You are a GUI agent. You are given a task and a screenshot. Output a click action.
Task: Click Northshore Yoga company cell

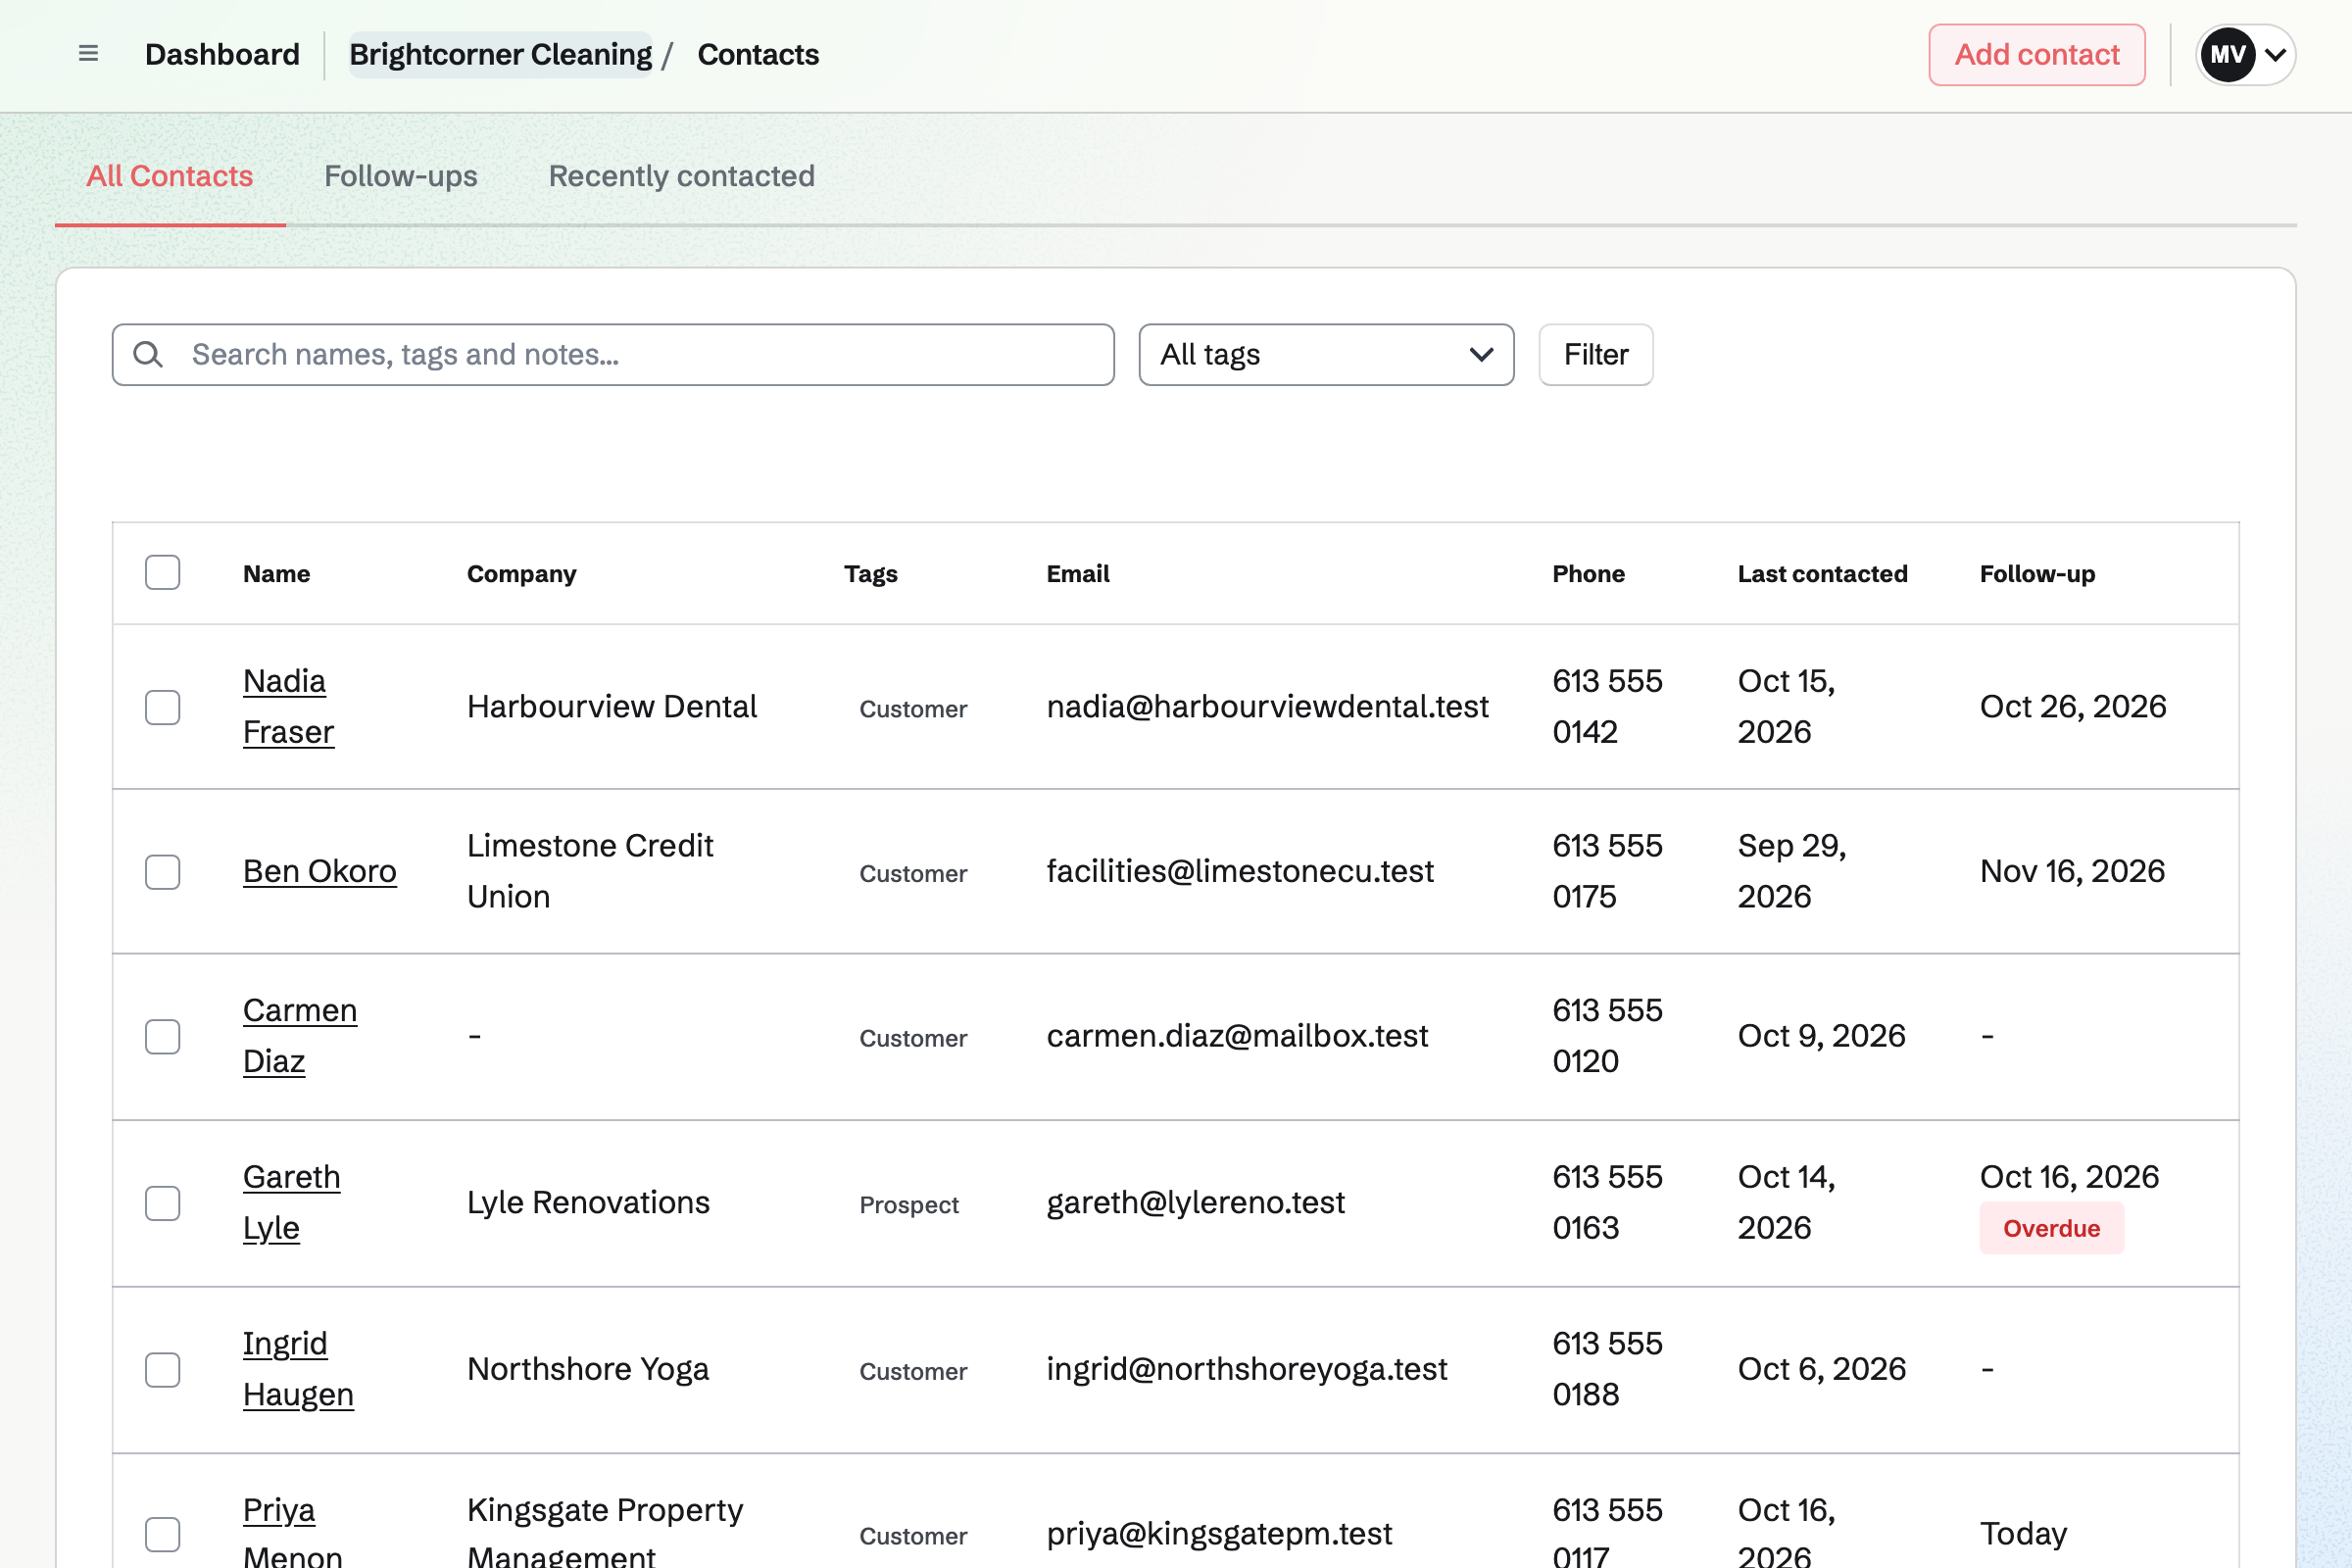pyautogui.click(x=588, y=1368)
